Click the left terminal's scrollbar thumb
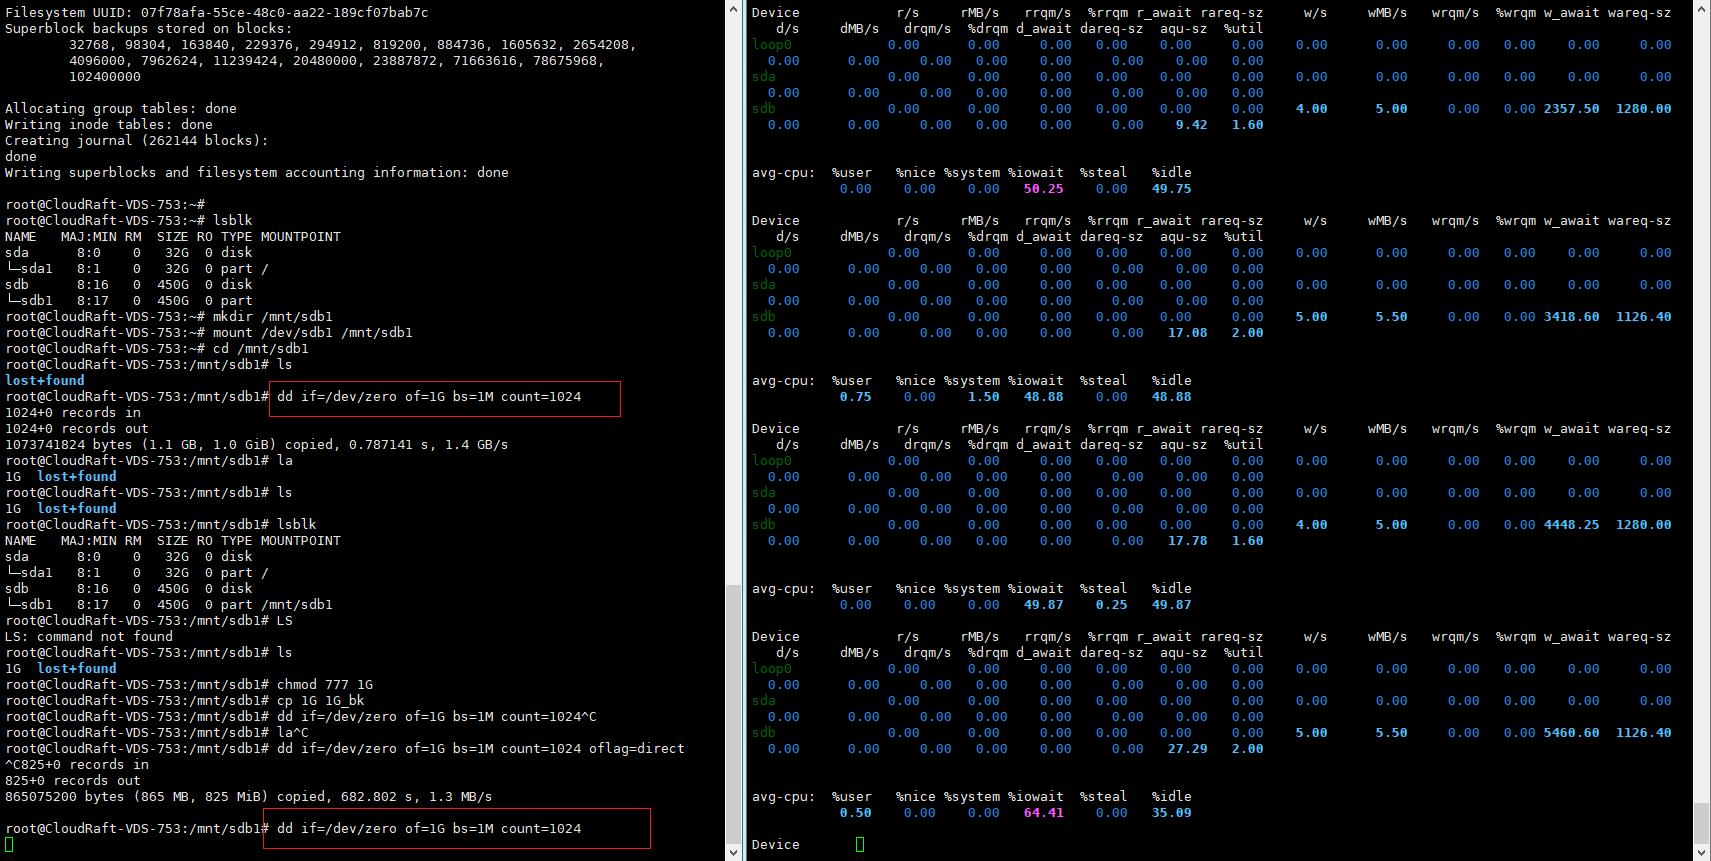 pos(734,714)
